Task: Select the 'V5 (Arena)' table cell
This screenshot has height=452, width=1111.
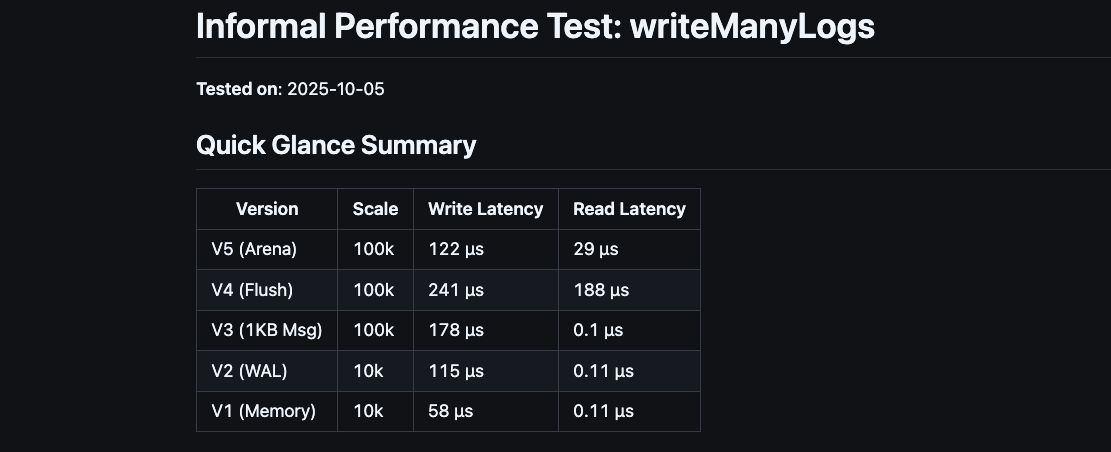Action: point(254,249)
